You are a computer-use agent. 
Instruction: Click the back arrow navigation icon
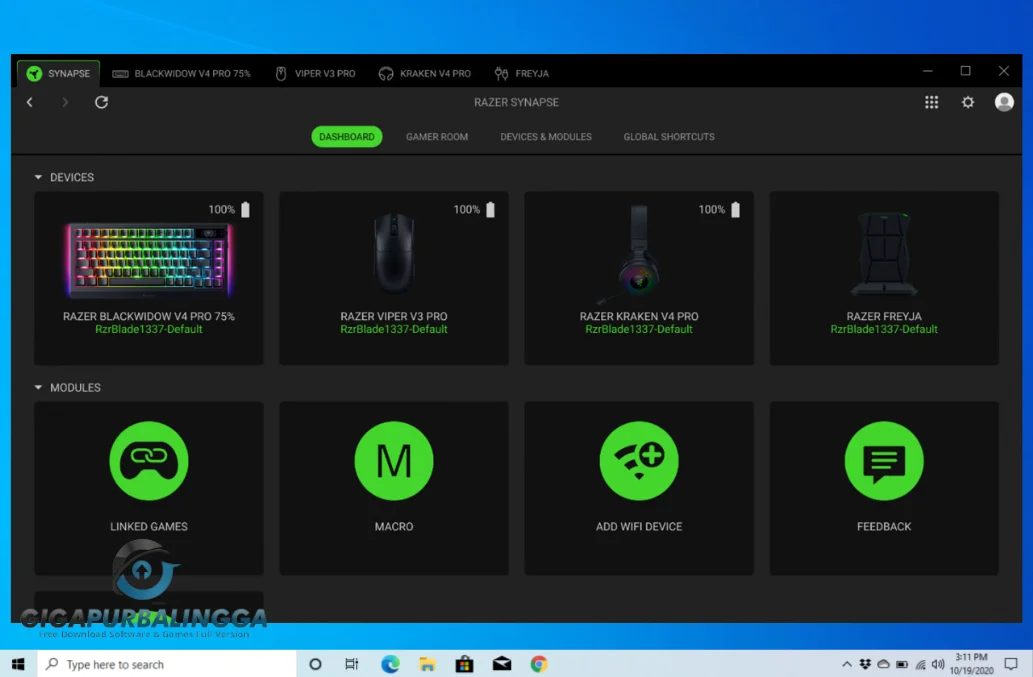(x=29, y=101)
